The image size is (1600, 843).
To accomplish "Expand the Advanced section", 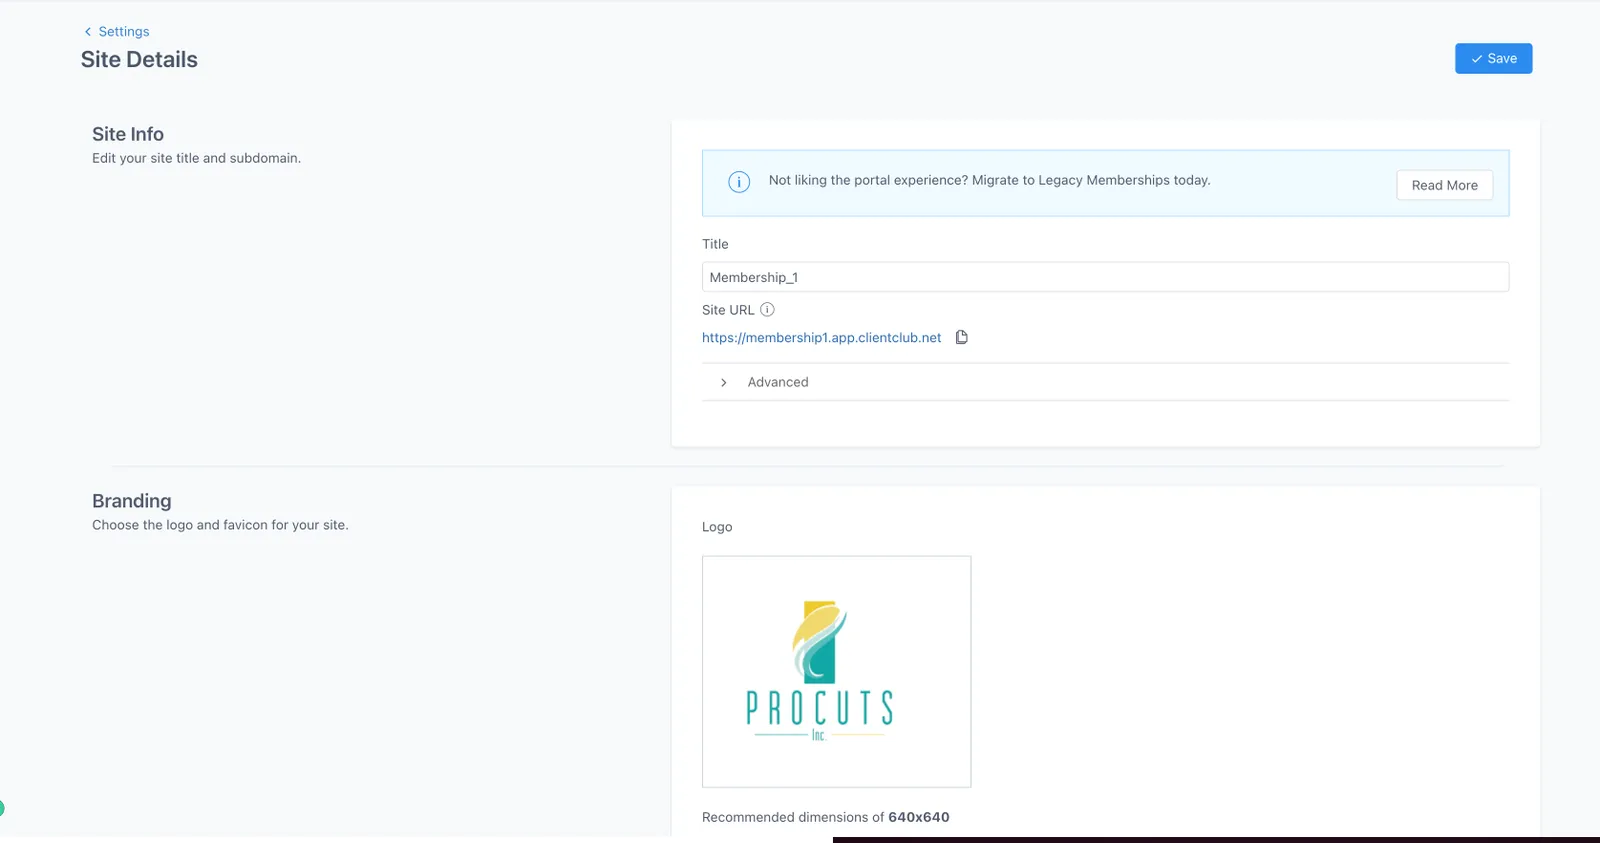I will [x=1105, y=382].
